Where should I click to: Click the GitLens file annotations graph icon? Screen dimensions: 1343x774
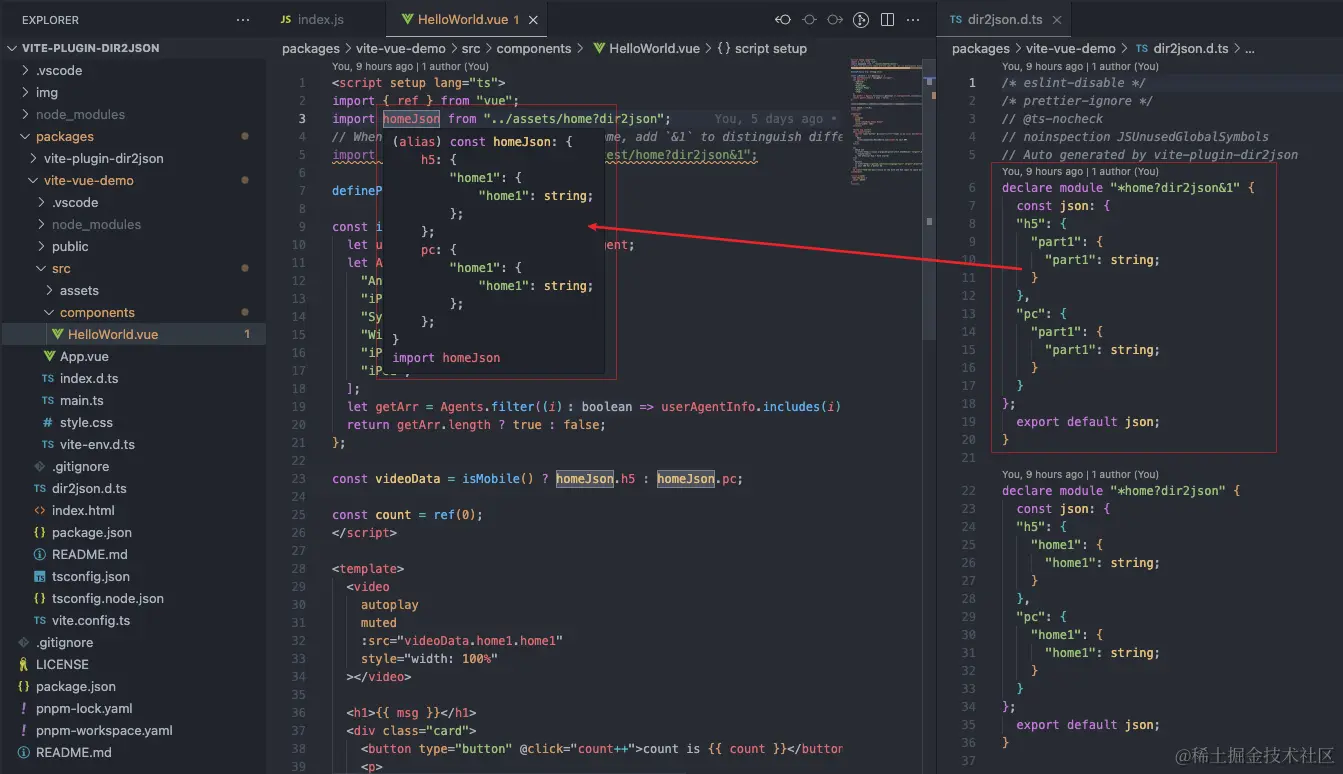[x=862, y=19]
